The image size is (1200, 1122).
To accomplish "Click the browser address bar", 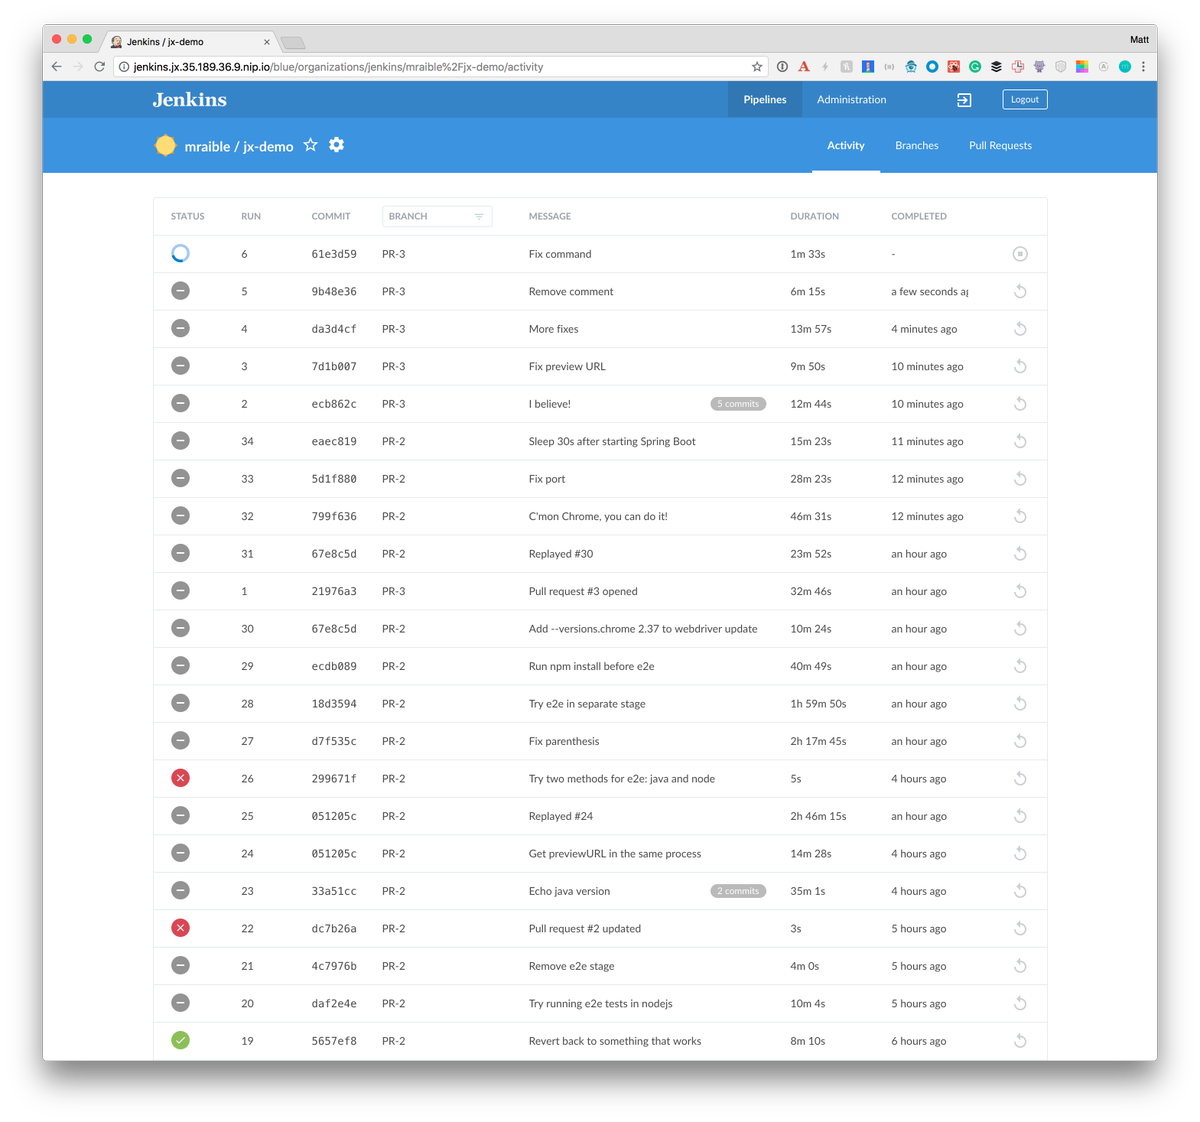I will (440, 67).
